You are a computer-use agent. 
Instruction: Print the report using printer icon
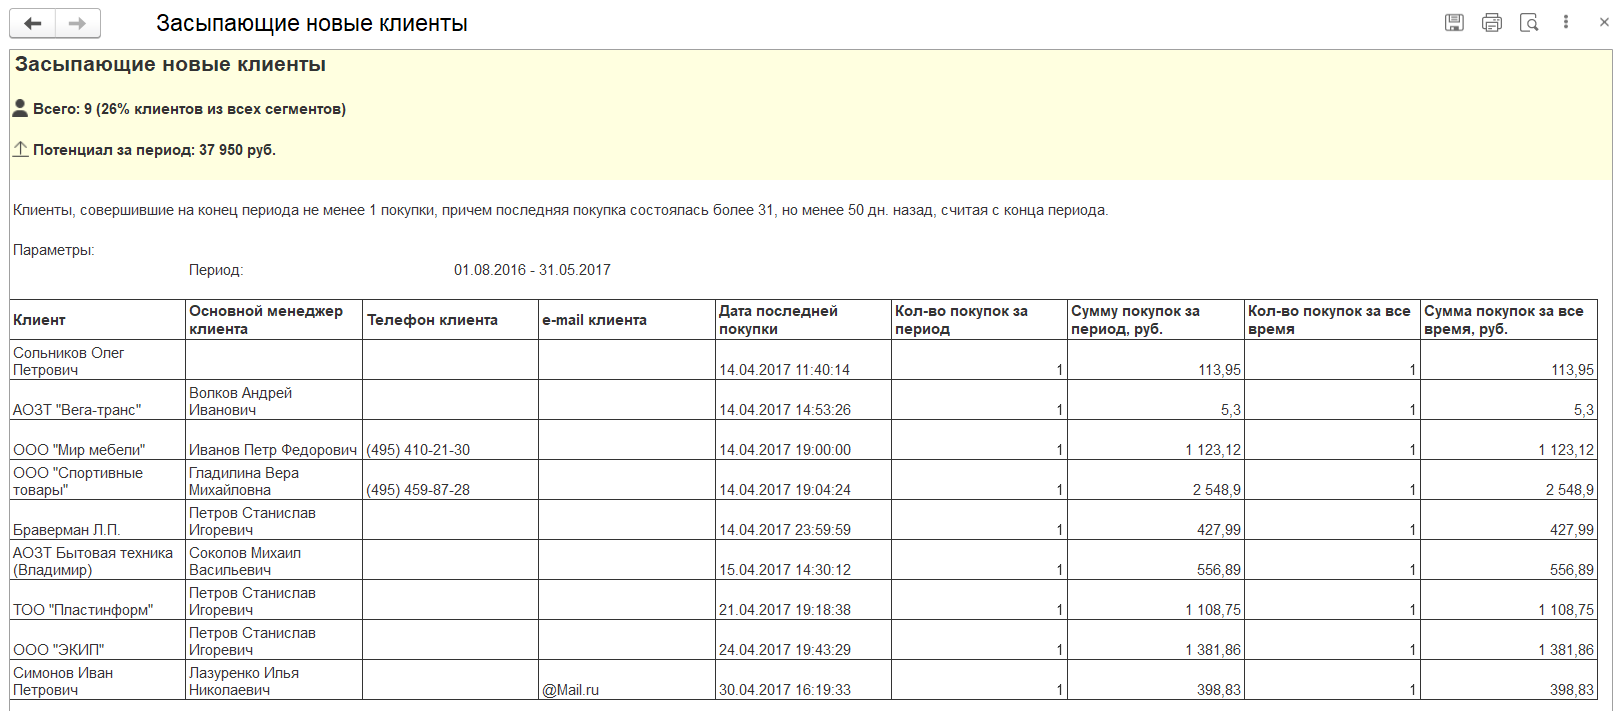coord(1491,23)
